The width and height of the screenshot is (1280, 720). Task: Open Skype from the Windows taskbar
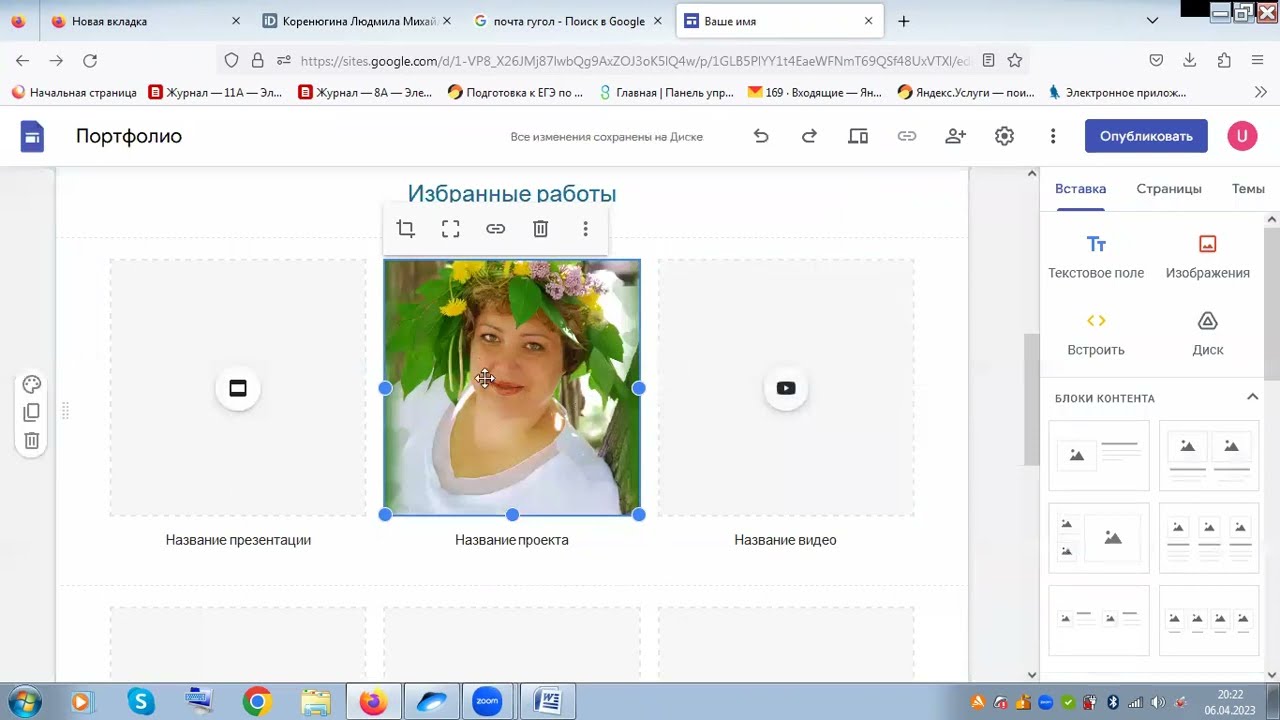(x=140, y=702)
